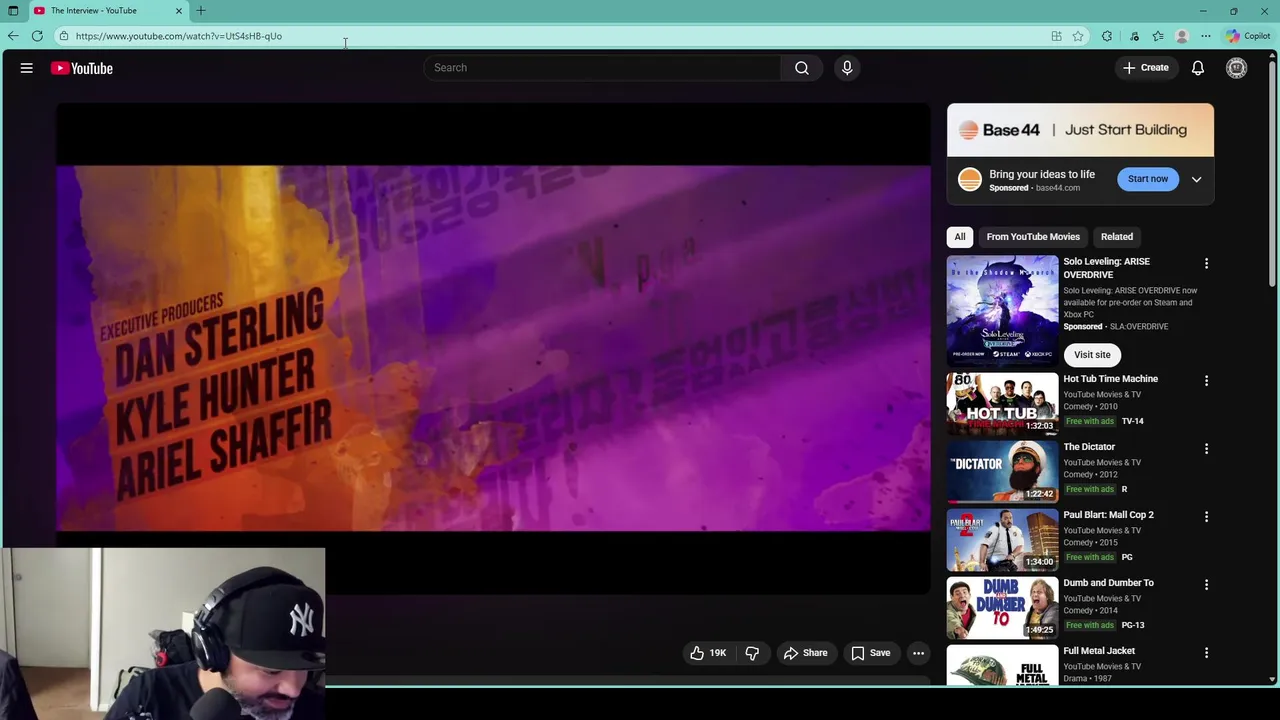The image size is (1280, 720).
Task: Open tab actions menu icon
Action: pos(13,11)
